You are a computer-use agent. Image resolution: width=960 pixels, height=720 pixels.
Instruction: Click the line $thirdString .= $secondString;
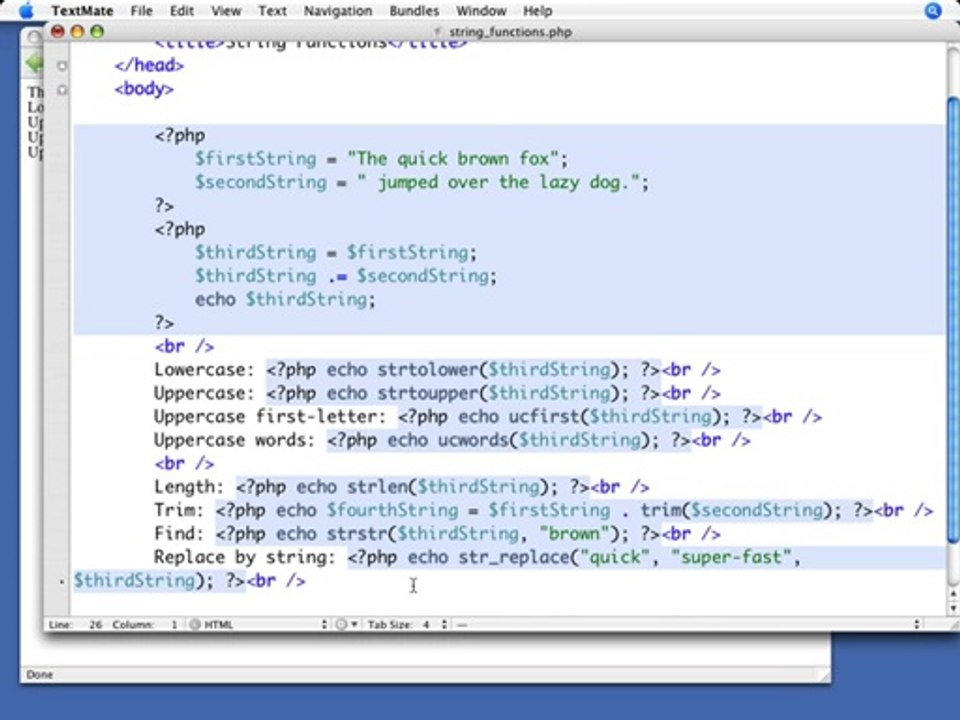(x=346, y=276)
